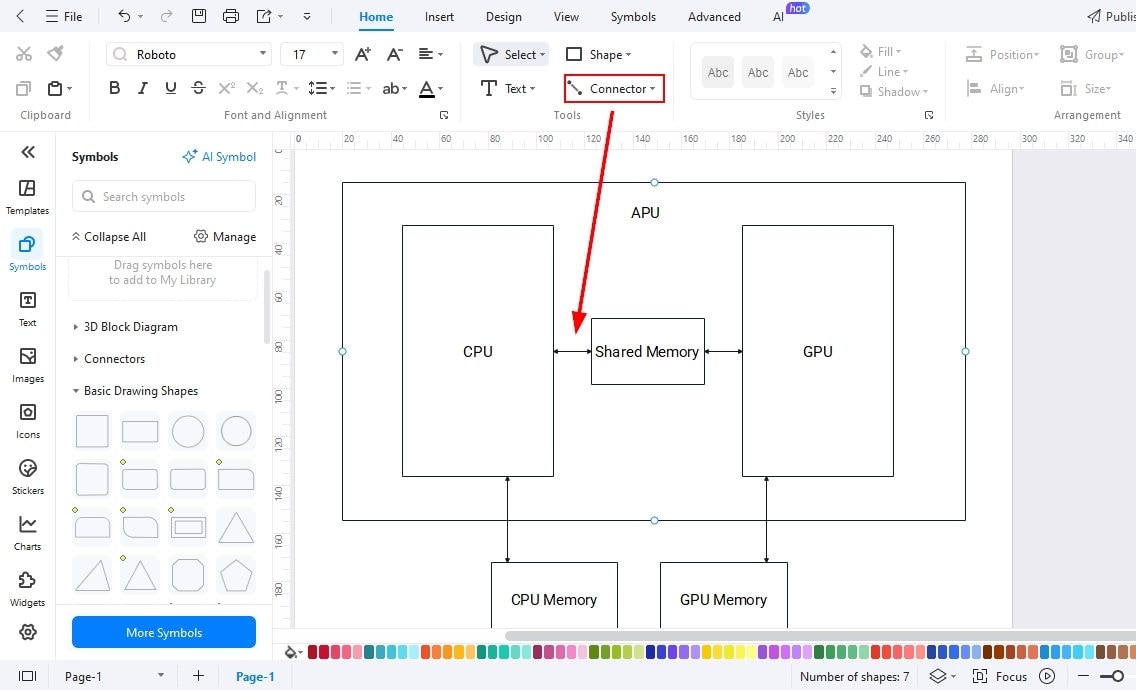Switch to the Insert tab
This screenshot has height=690, width=1136.
[439, 17]
